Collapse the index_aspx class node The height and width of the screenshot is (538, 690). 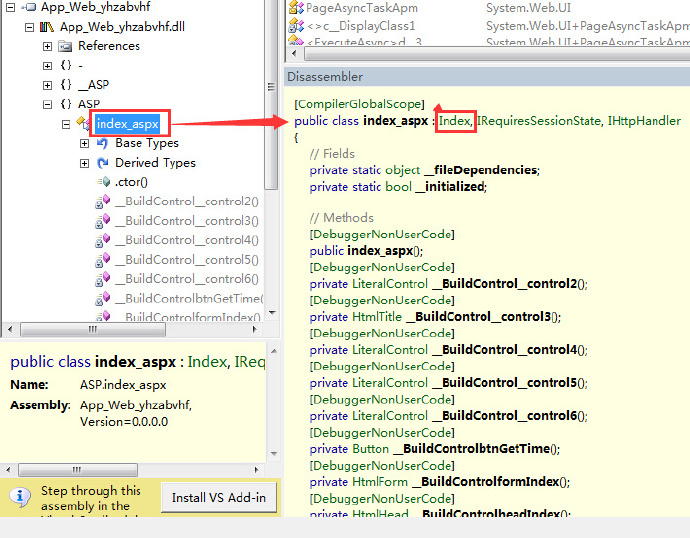[66, 124]
